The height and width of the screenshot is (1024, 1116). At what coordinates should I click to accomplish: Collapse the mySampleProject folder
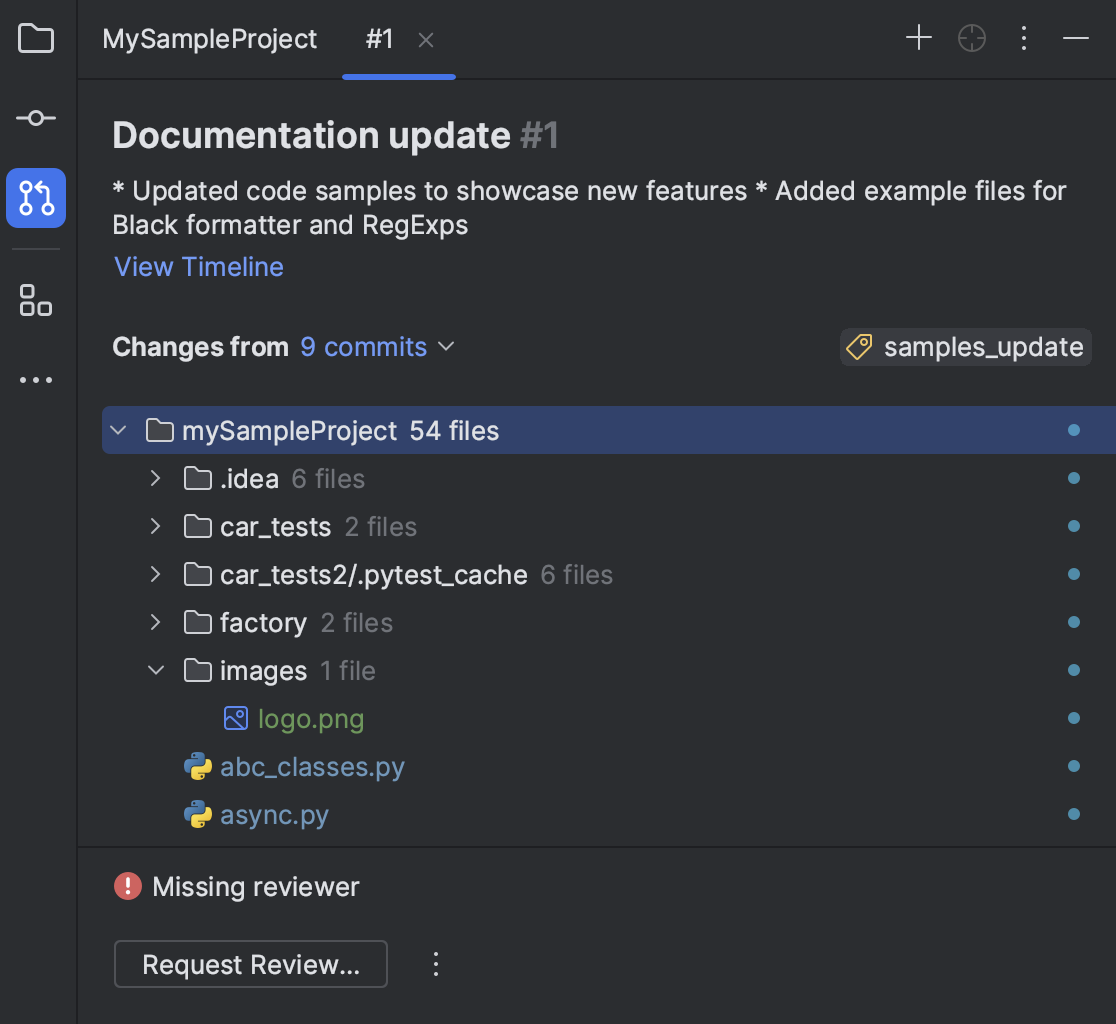(x=118, y=430)
